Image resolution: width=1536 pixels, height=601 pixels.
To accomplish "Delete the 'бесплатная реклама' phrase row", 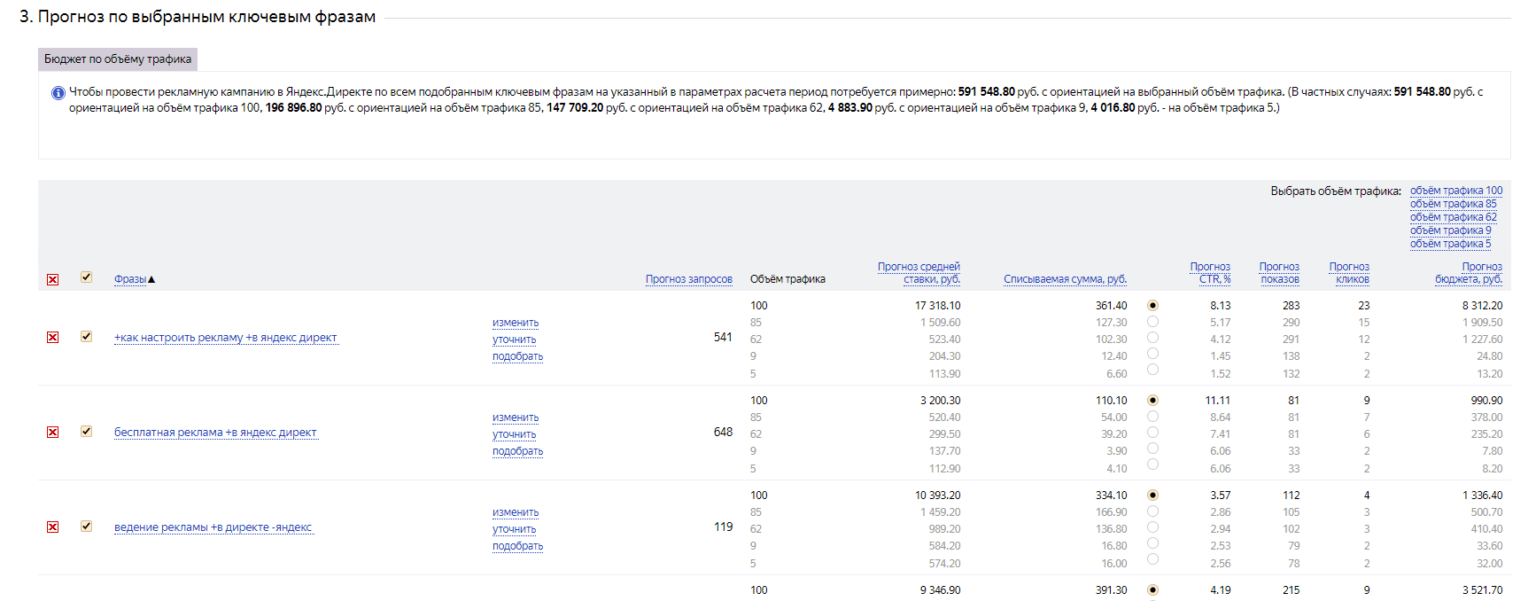I will (53, 432).
